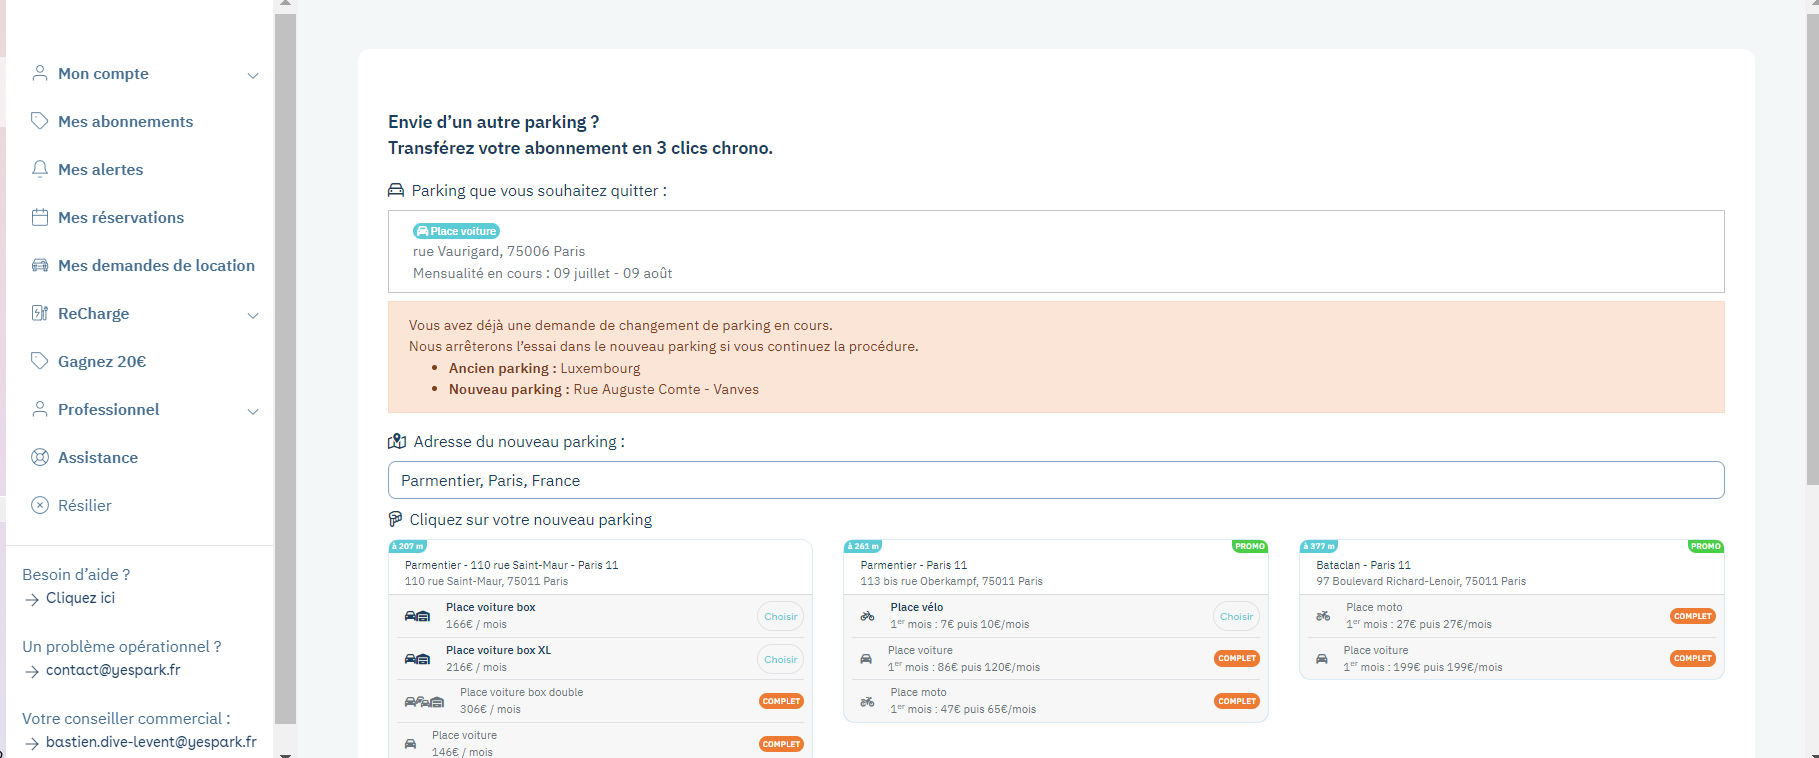Click the charging station icon for ReCharge
The height and width of the screenshot is (758, 1819).
pos(40,313)
